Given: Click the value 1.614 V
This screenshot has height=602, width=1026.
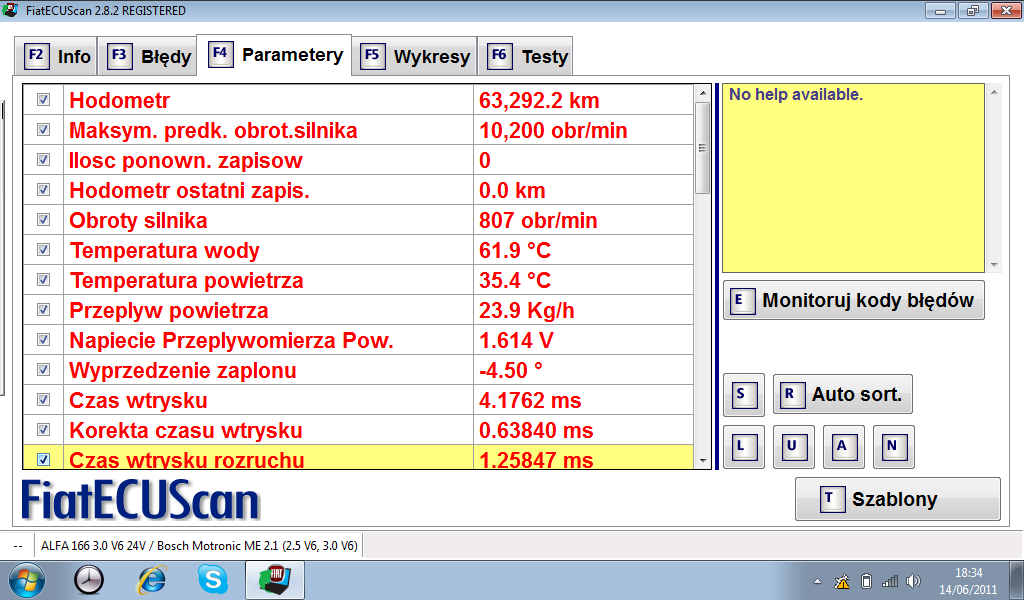Looking at the screenshot, I should click(516, 341).
